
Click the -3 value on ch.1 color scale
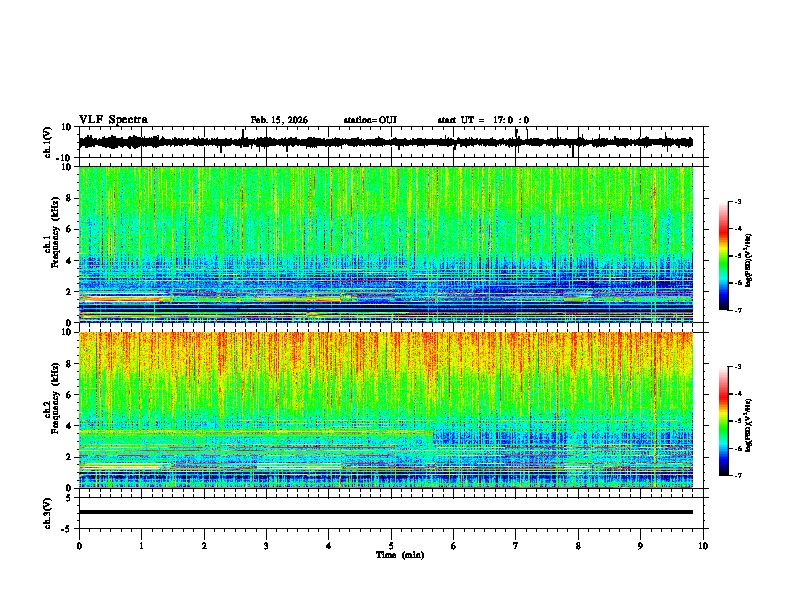(x=738, y=202)
